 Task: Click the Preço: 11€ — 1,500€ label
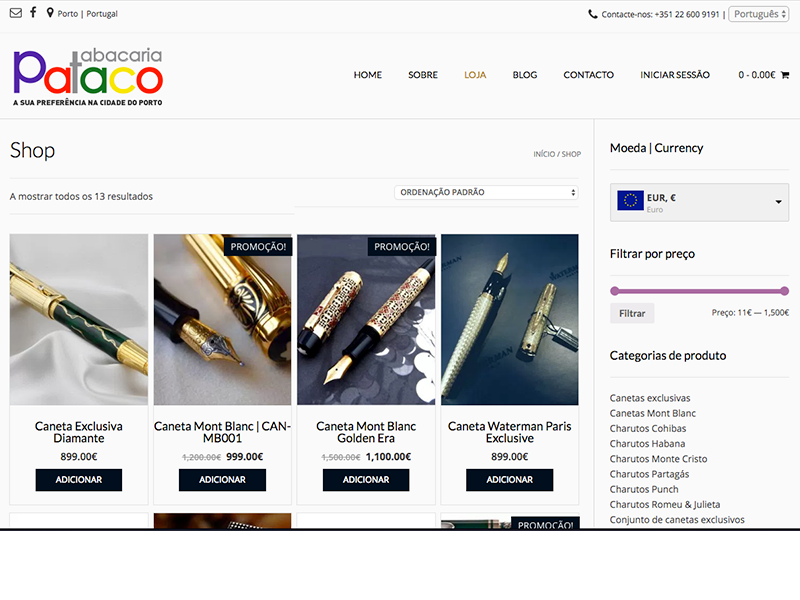750,313
